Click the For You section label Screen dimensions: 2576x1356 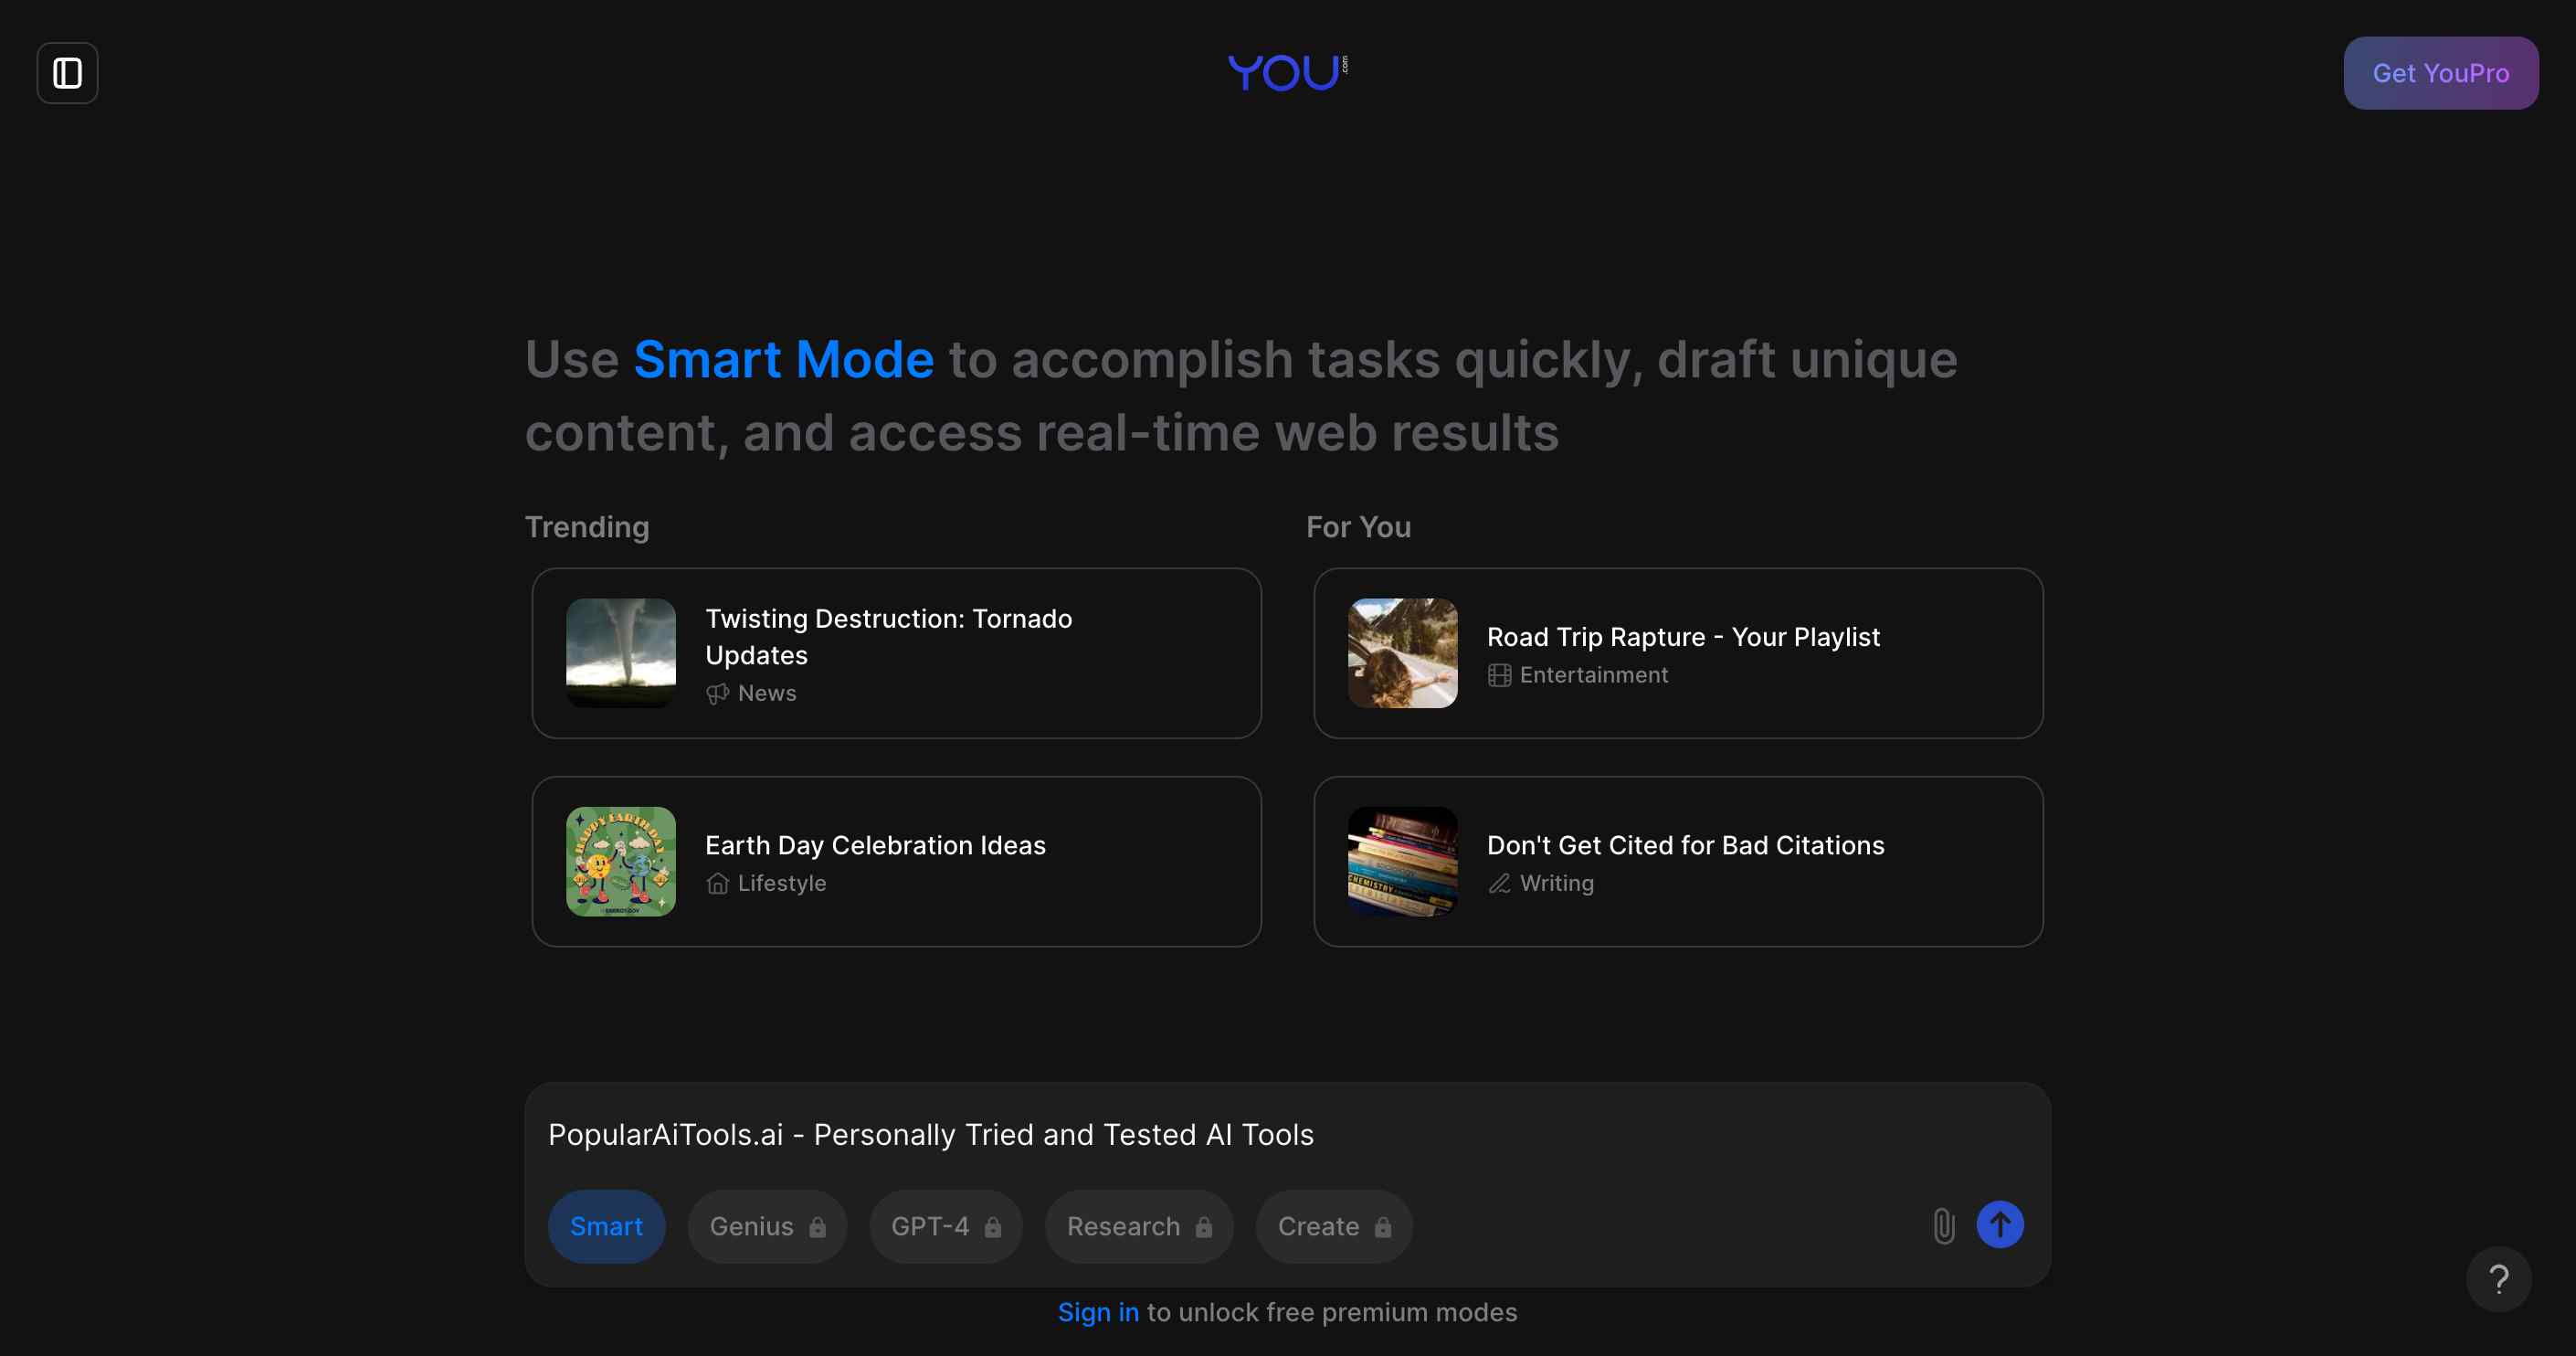pyautogui.click(x=1358, y=527)
